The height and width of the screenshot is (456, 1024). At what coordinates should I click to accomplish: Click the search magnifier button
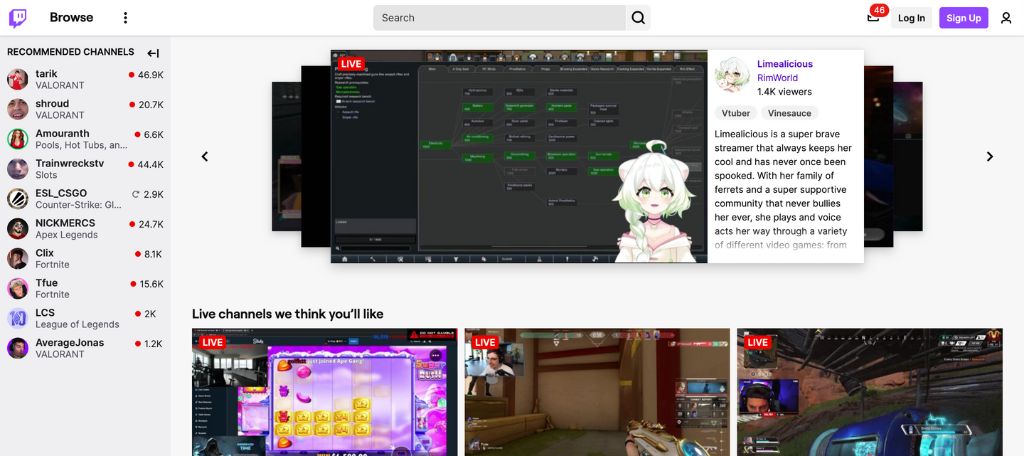[x=638, y=18]
